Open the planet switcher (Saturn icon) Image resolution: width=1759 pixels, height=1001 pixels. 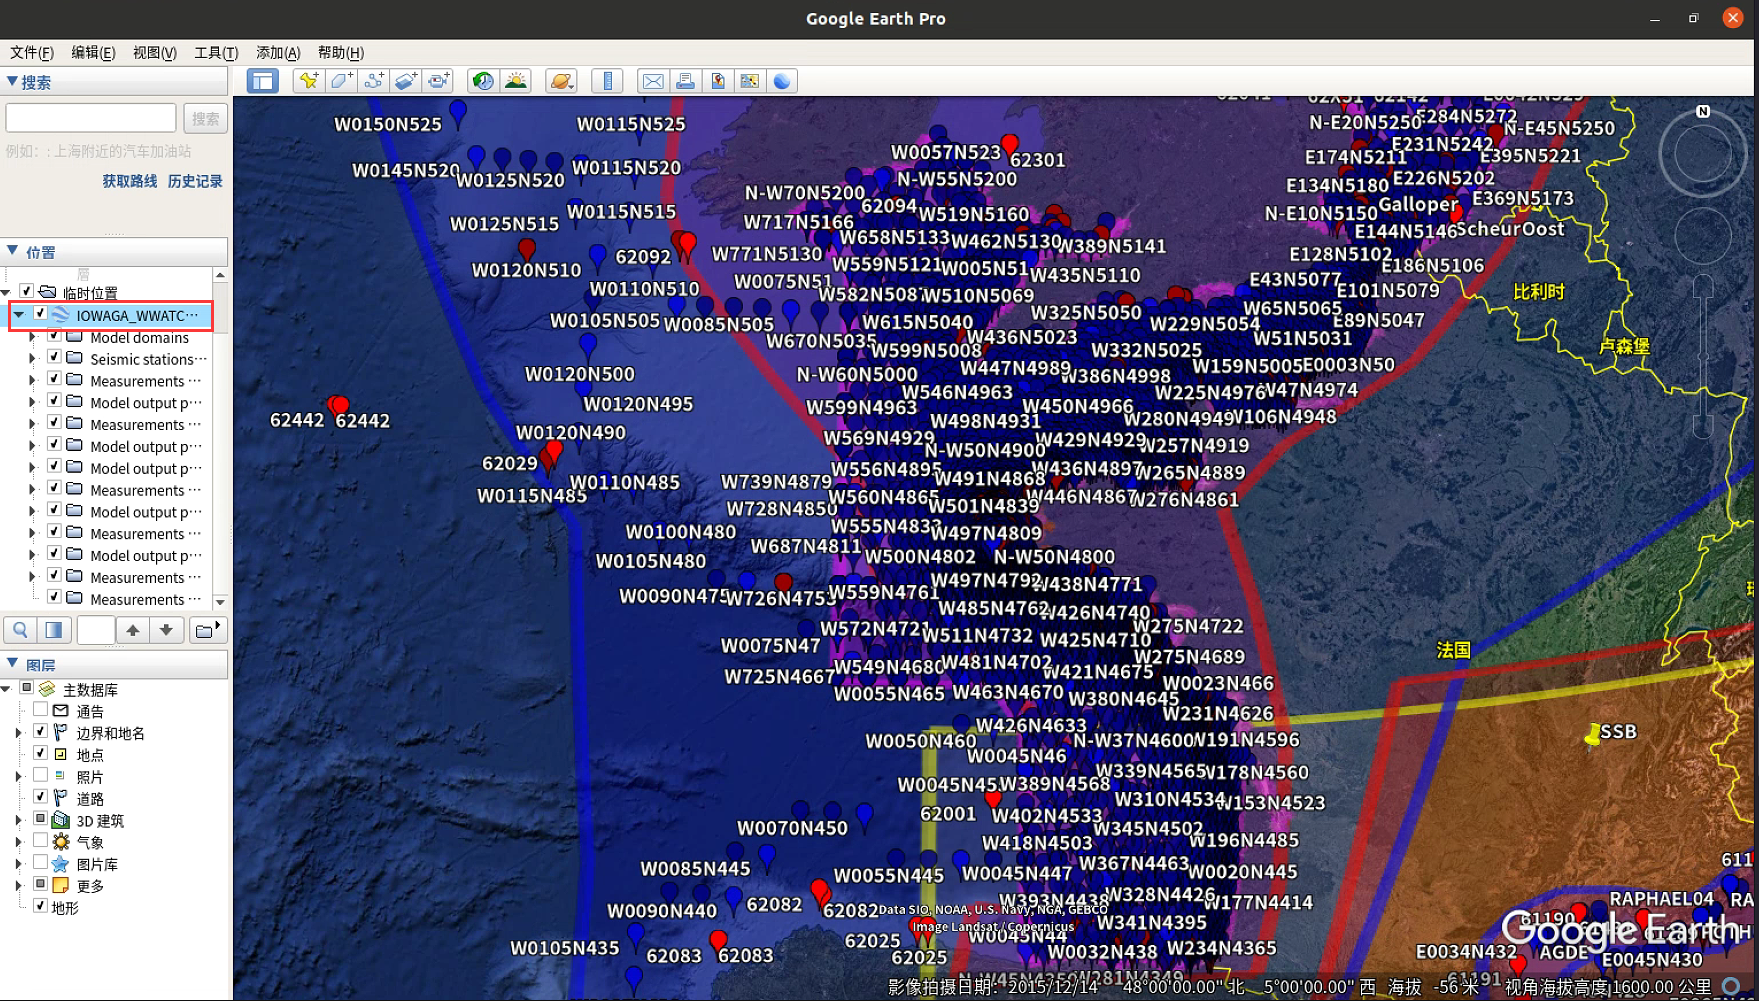(x=562, y=81)
